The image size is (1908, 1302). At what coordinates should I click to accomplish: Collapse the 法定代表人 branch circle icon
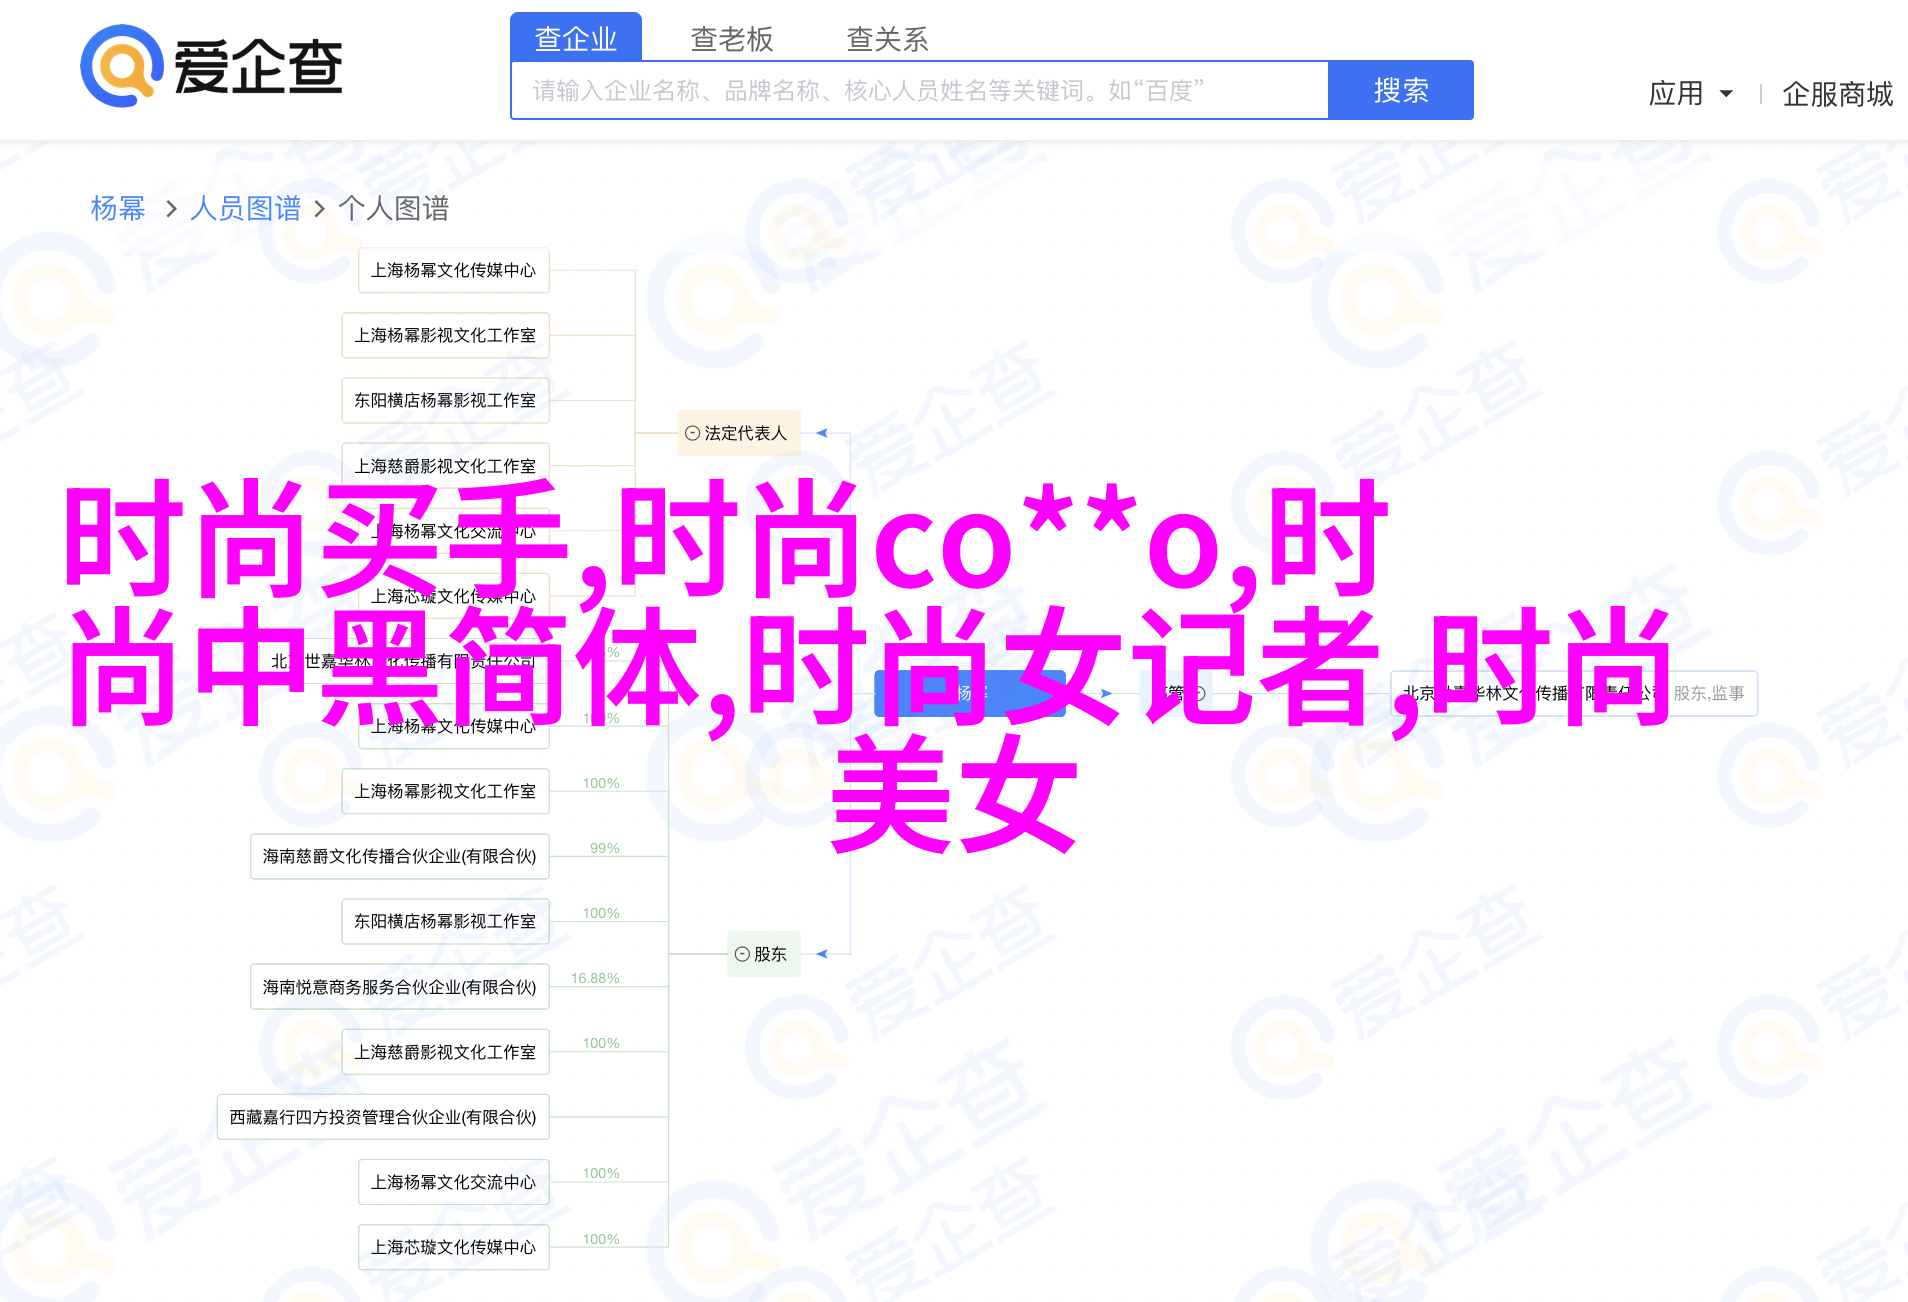point(692,433)
